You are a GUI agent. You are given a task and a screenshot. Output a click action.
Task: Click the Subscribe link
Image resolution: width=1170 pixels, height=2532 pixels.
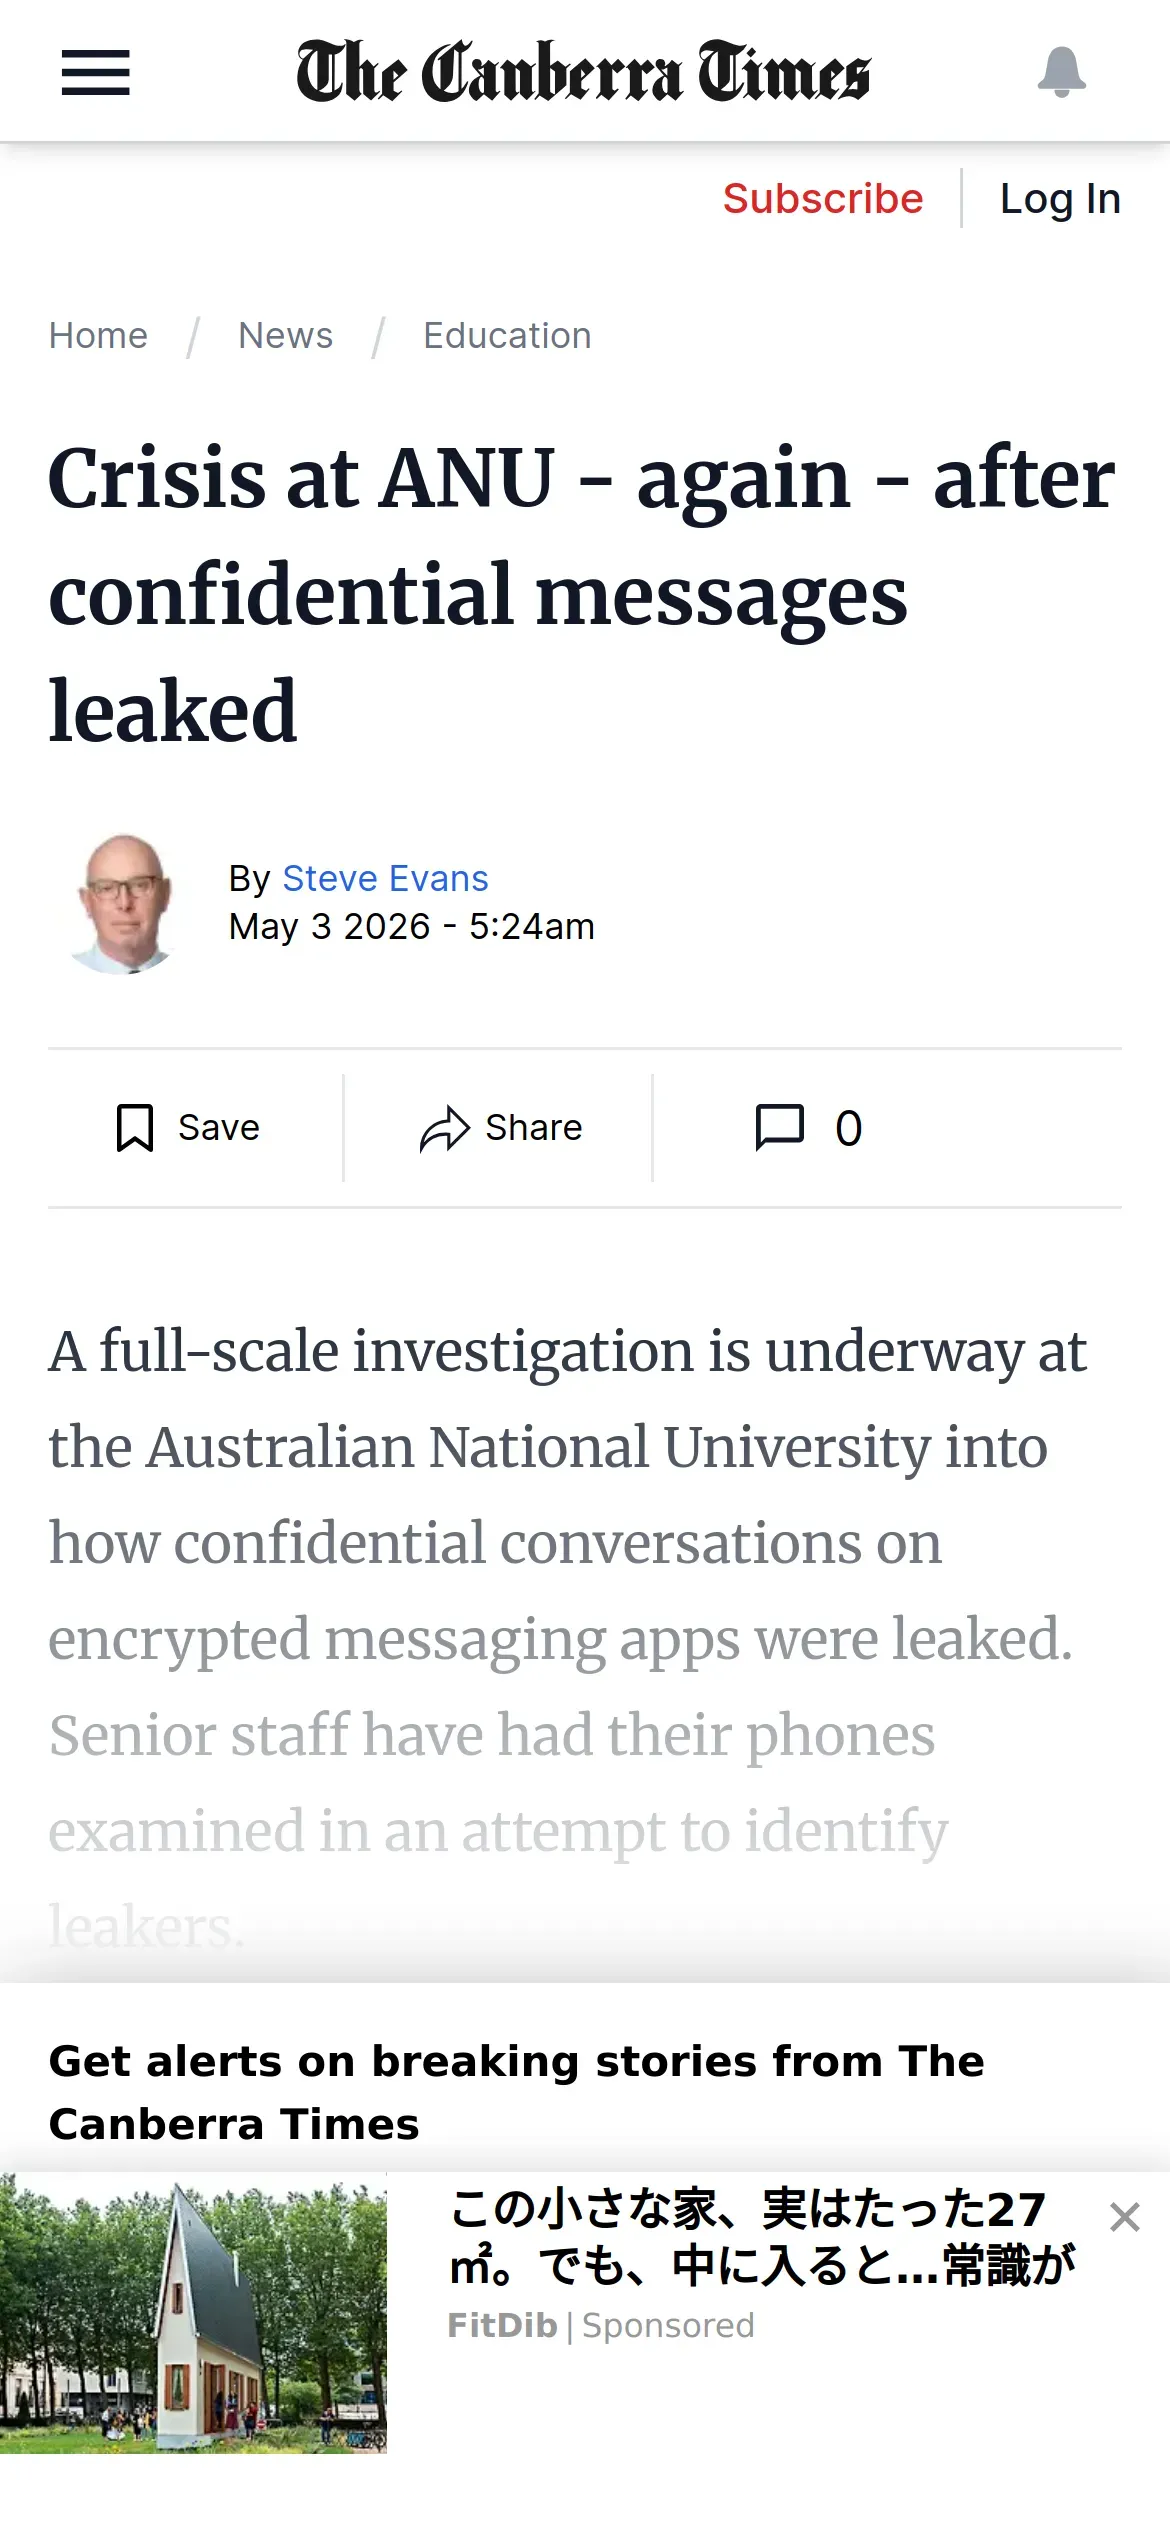823,198
